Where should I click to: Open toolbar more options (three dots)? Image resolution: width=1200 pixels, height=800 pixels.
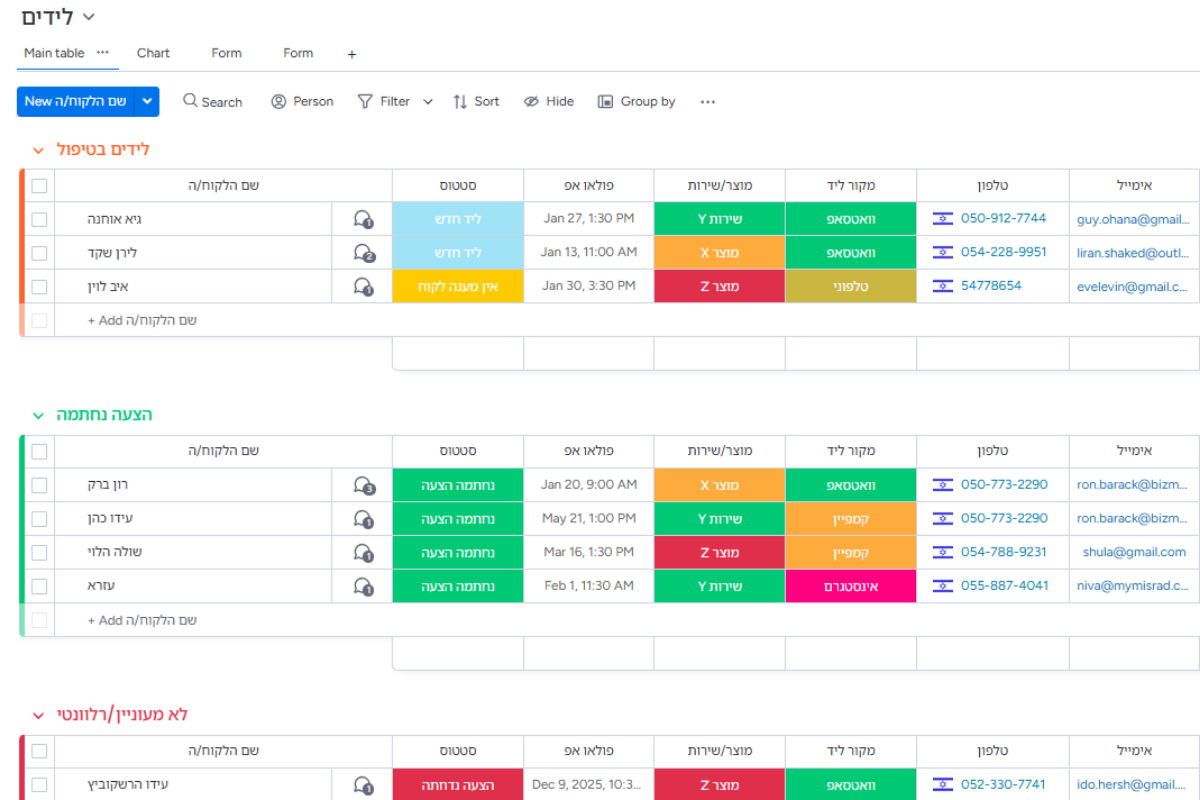[708, 101]
